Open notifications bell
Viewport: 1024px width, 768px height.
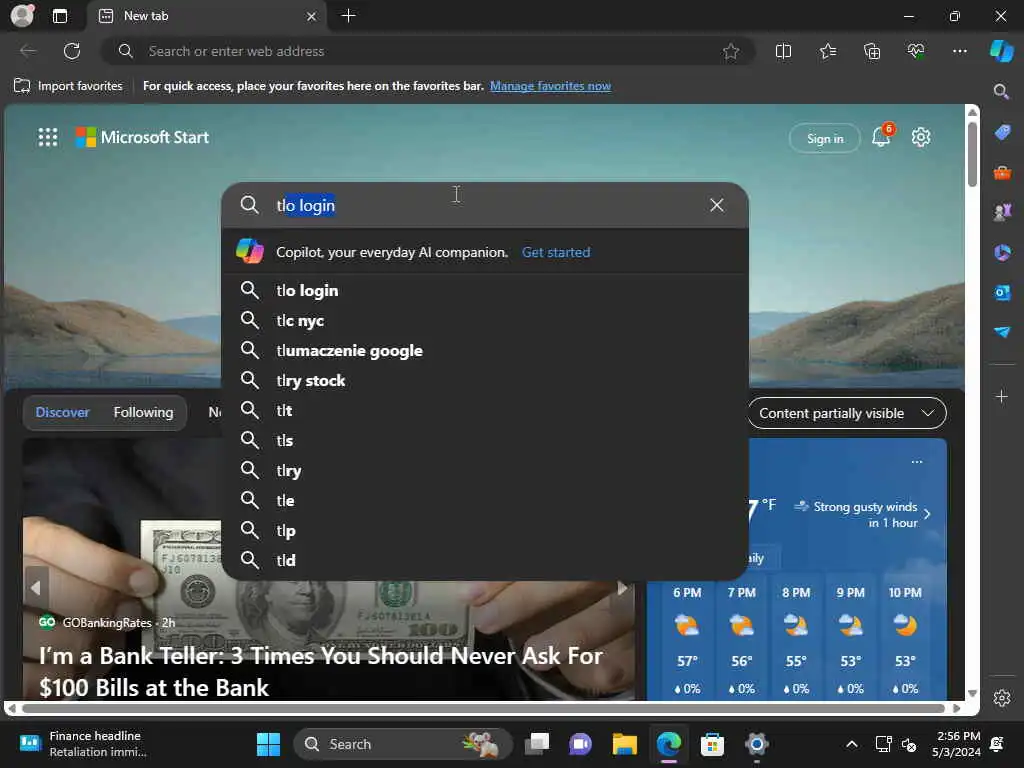pyautogui.click(x=881, y=137)
